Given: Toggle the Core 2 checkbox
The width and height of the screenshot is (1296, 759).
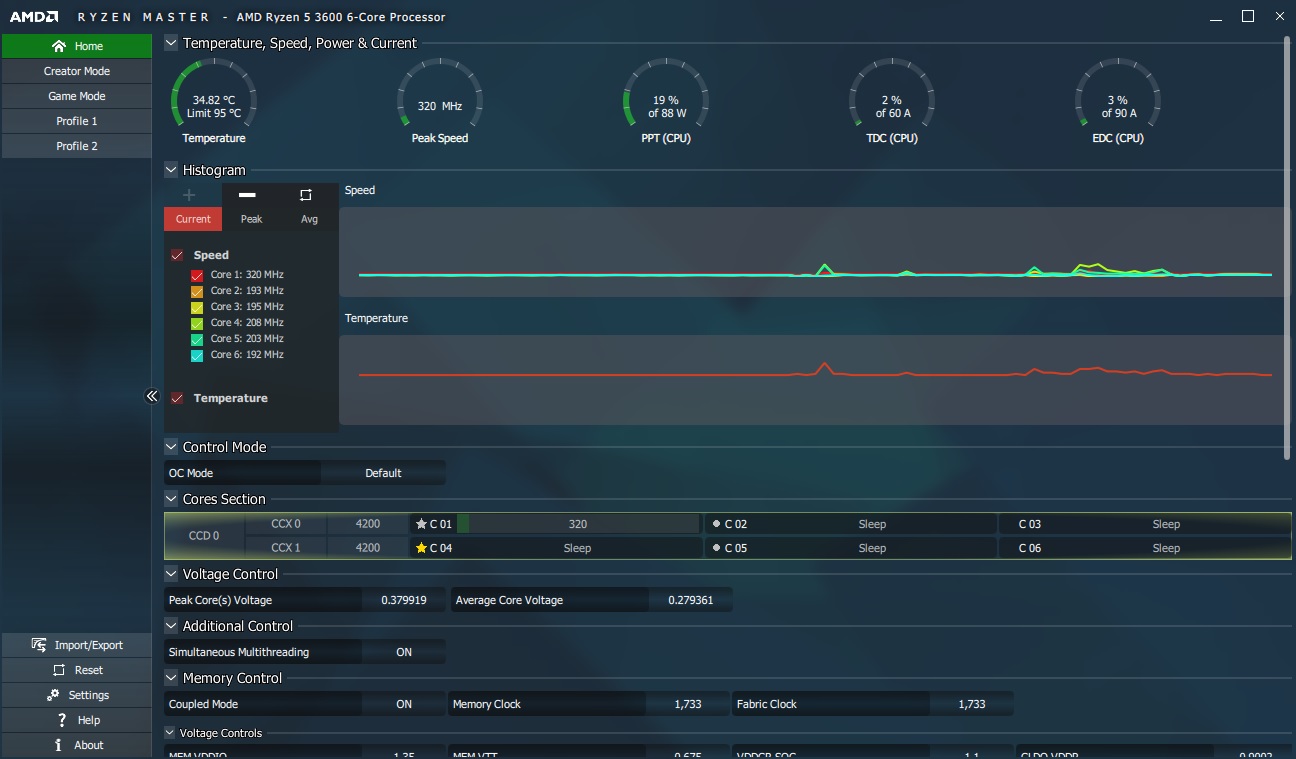Looking at the screenshot, I should pyautogui.click(x=197, y=291).
